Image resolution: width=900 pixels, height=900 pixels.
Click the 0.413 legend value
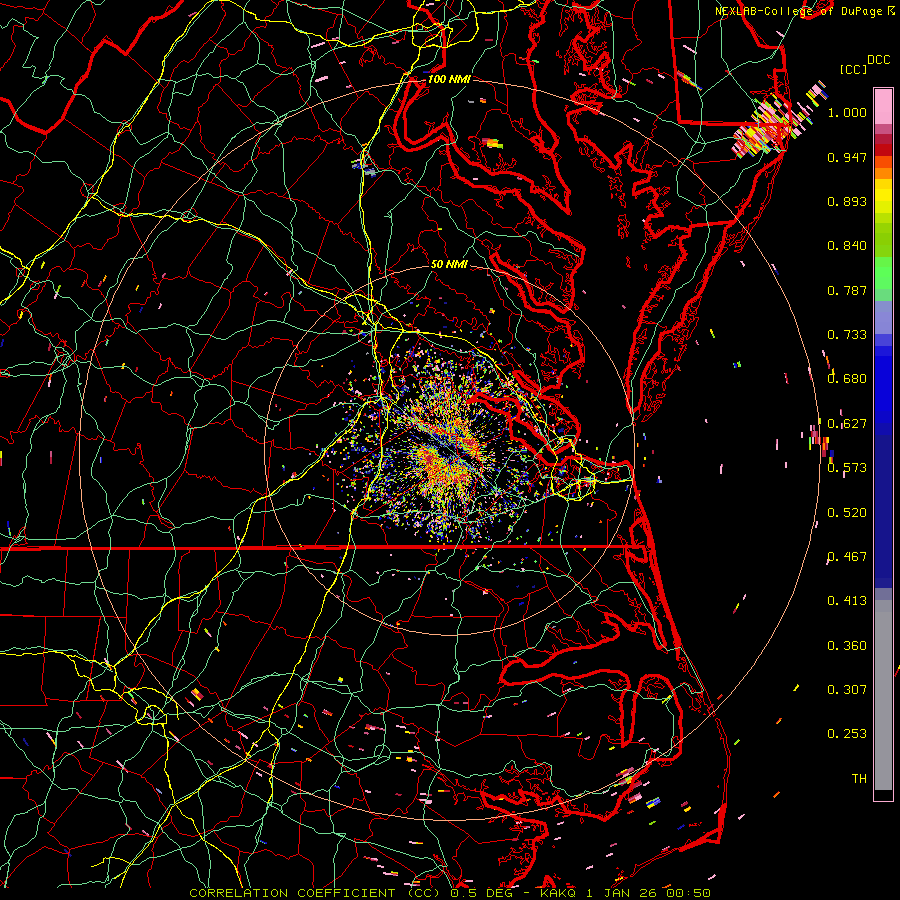(x=847, y=601)
